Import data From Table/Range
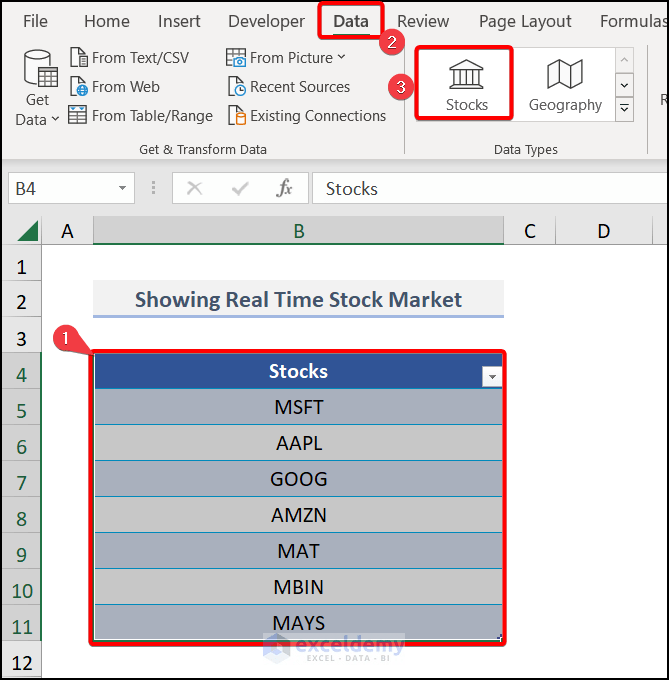This screenshot has height=680, width=669. coord(140,116)
